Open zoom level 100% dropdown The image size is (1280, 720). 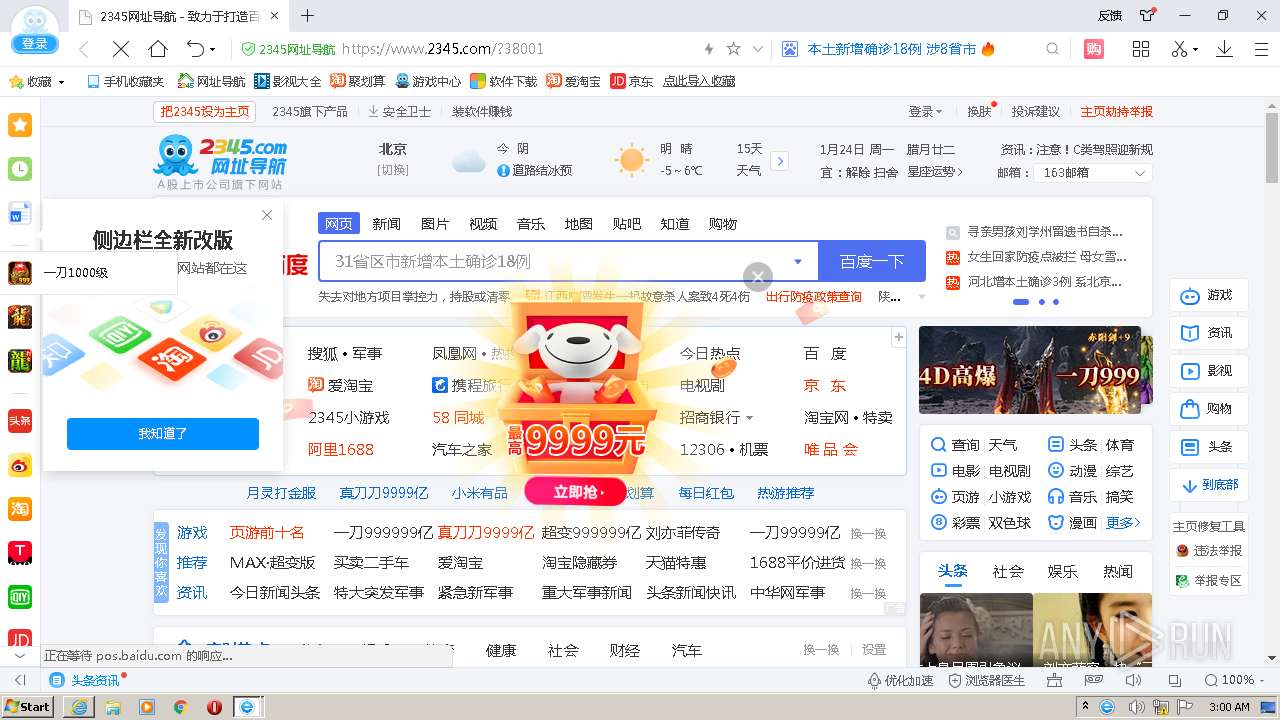click(x=1262, y=680)
